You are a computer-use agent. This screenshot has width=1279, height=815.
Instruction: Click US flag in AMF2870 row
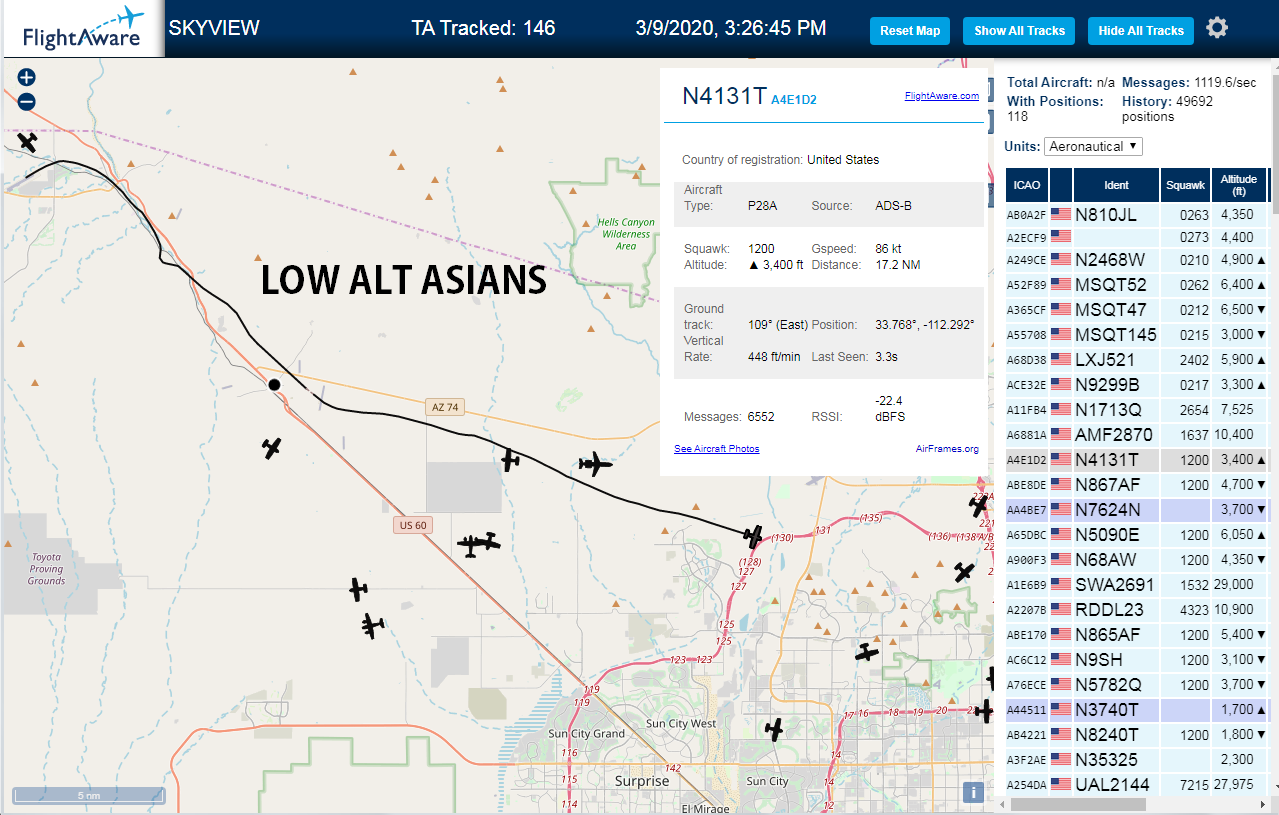click(x=1060, y=434)
